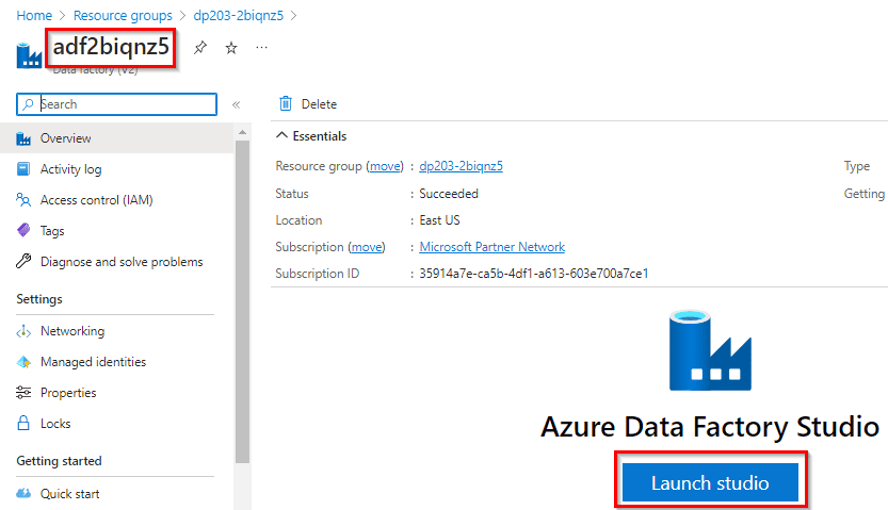Screen dimensions: 888x510
Task: Select the Subscription ID value text
Action: coord(533,273)
